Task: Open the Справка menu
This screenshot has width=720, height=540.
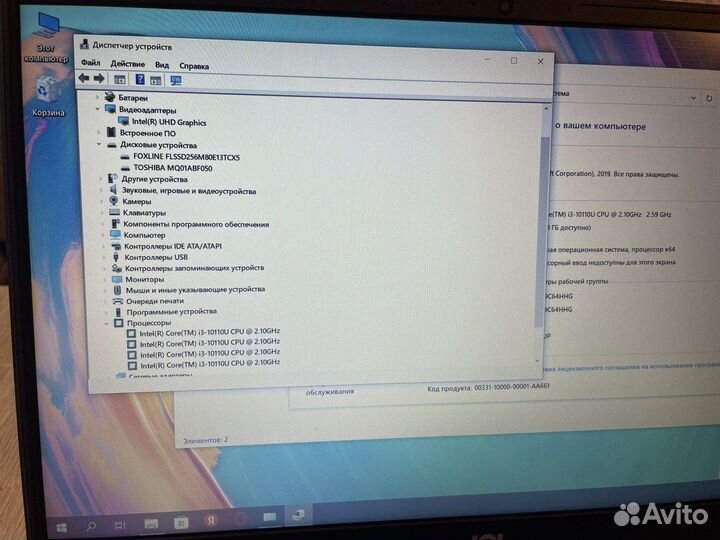Action: [196, 64]
